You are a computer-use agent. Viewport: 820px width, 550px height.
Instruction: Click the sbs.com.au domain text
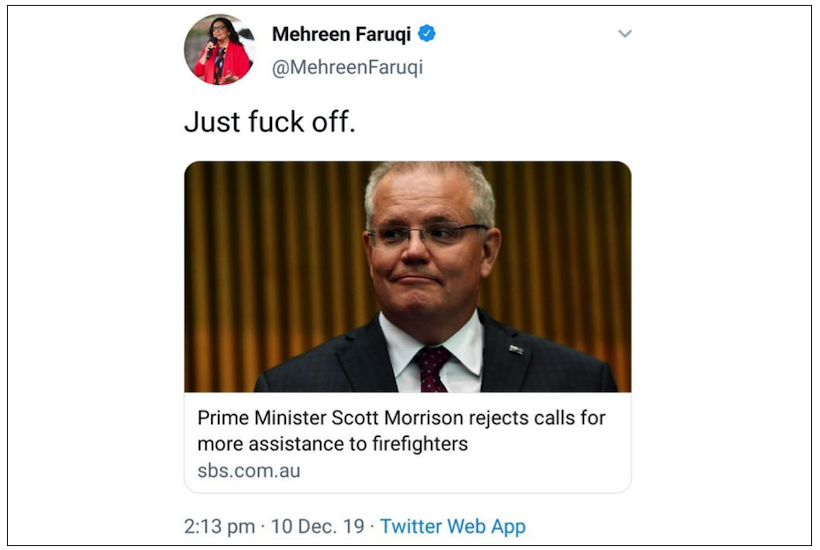pos(249,469)
